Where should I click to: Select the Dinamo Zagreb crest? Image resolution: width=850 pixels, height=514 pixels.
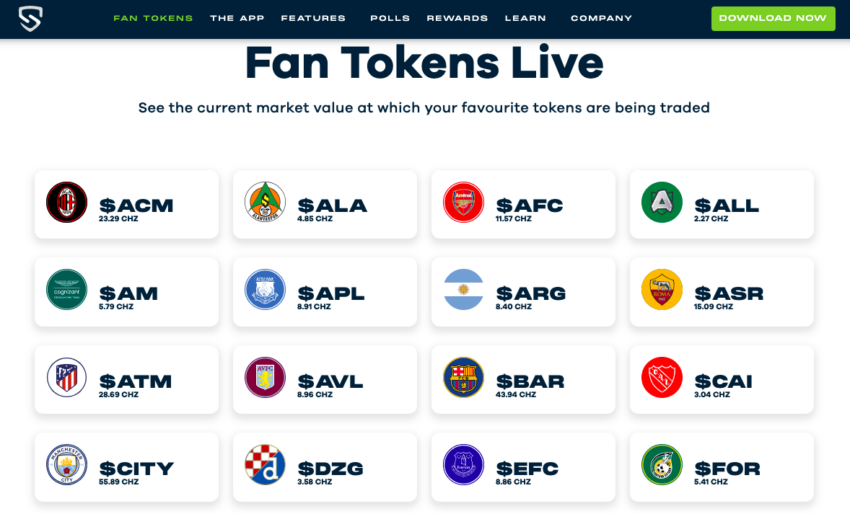click(265, 465)
